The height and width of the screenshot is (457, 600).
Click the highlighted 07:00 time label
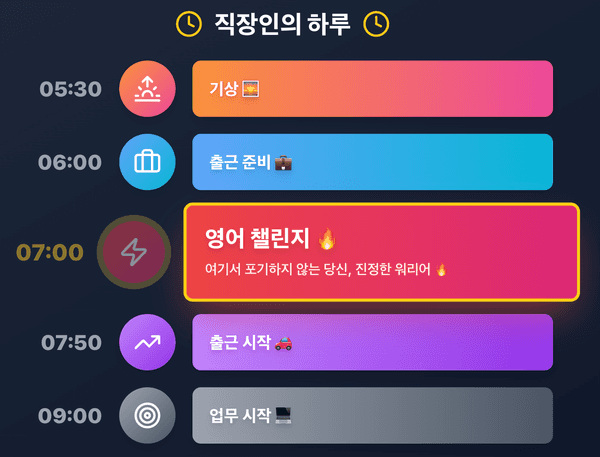coord(49,252)
